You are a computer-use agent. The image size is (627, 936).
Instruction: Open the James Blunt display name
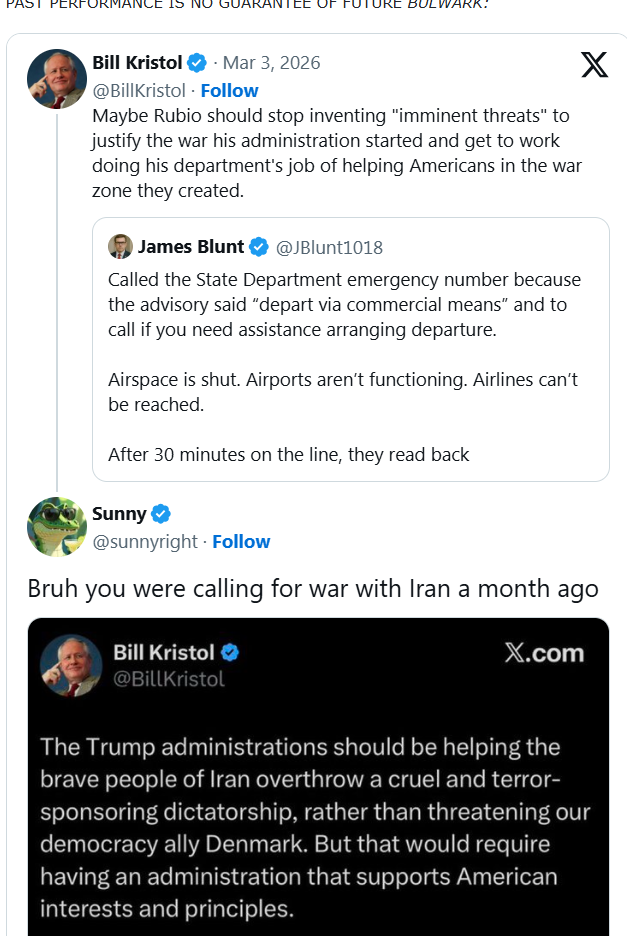(x=191, y=246)
